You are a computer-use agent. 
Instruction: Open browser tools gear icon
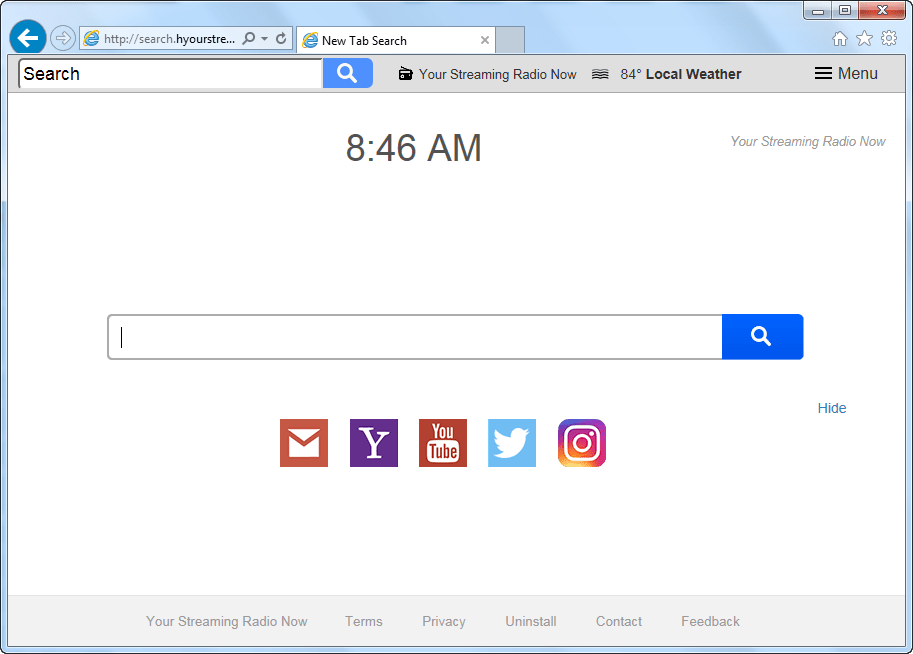[x=889, y=38]
